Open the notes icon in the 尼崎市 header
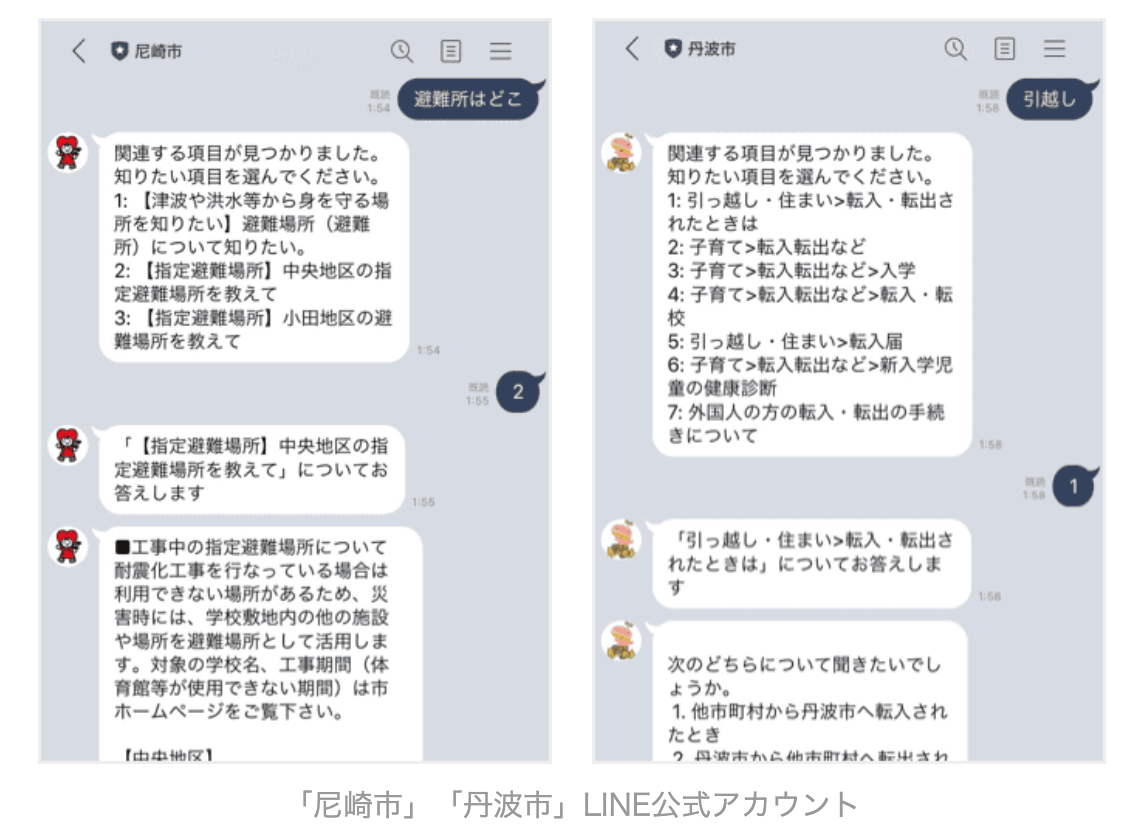This screenshot has width=1138, height=834. pos(451,51)
